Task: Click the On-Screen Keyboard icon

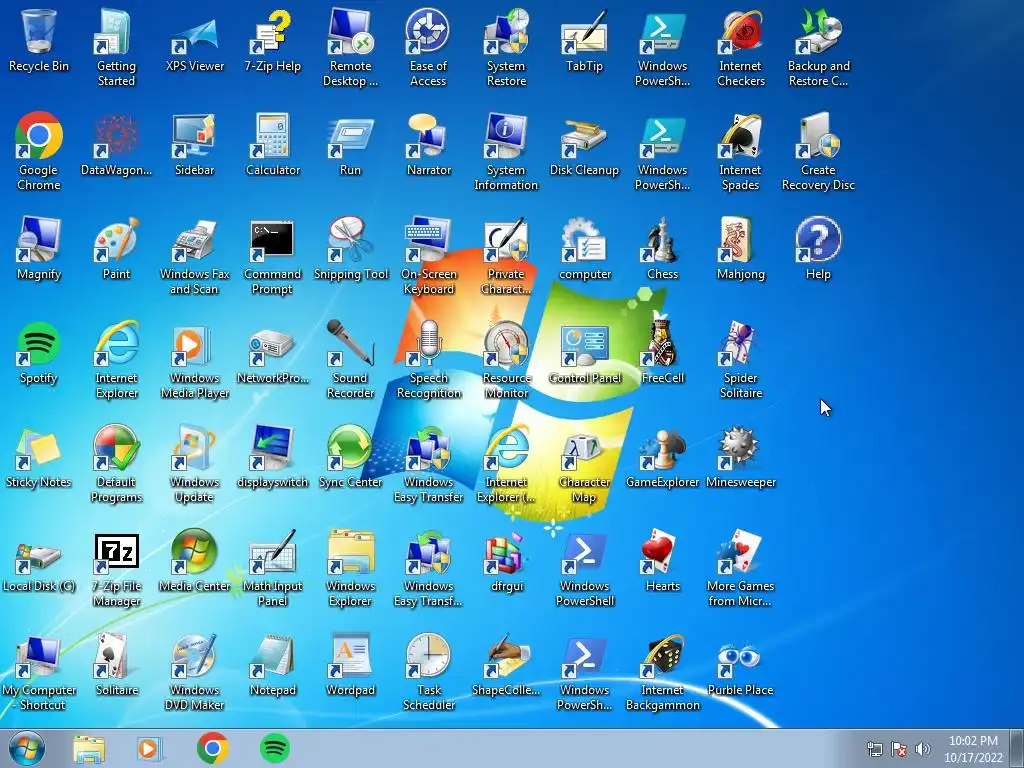Action: point(428,255)
